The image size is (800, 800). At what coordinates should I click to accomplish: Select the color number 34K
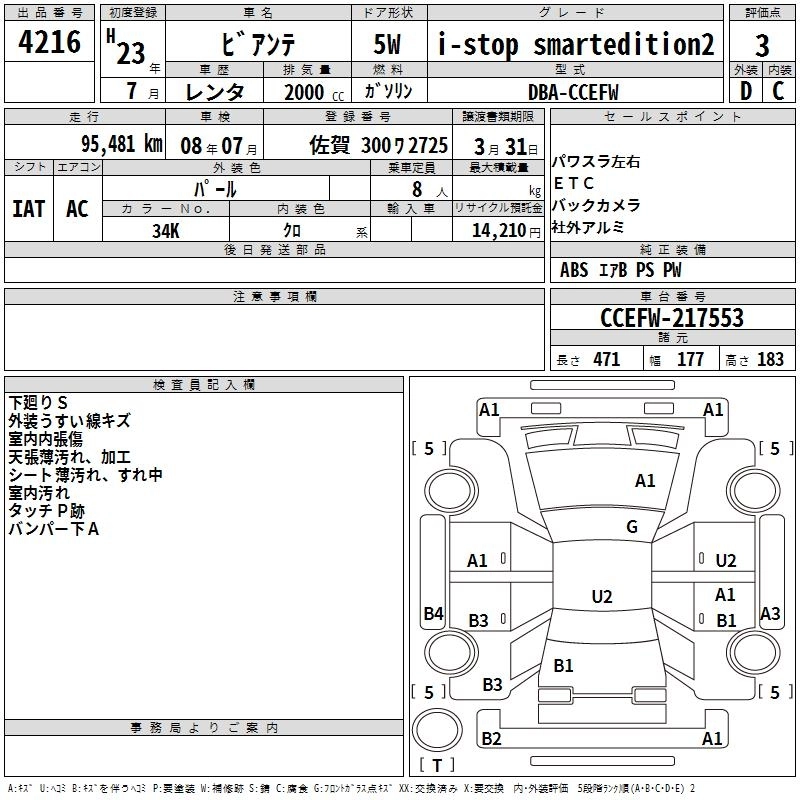click(x=165, y=230)
